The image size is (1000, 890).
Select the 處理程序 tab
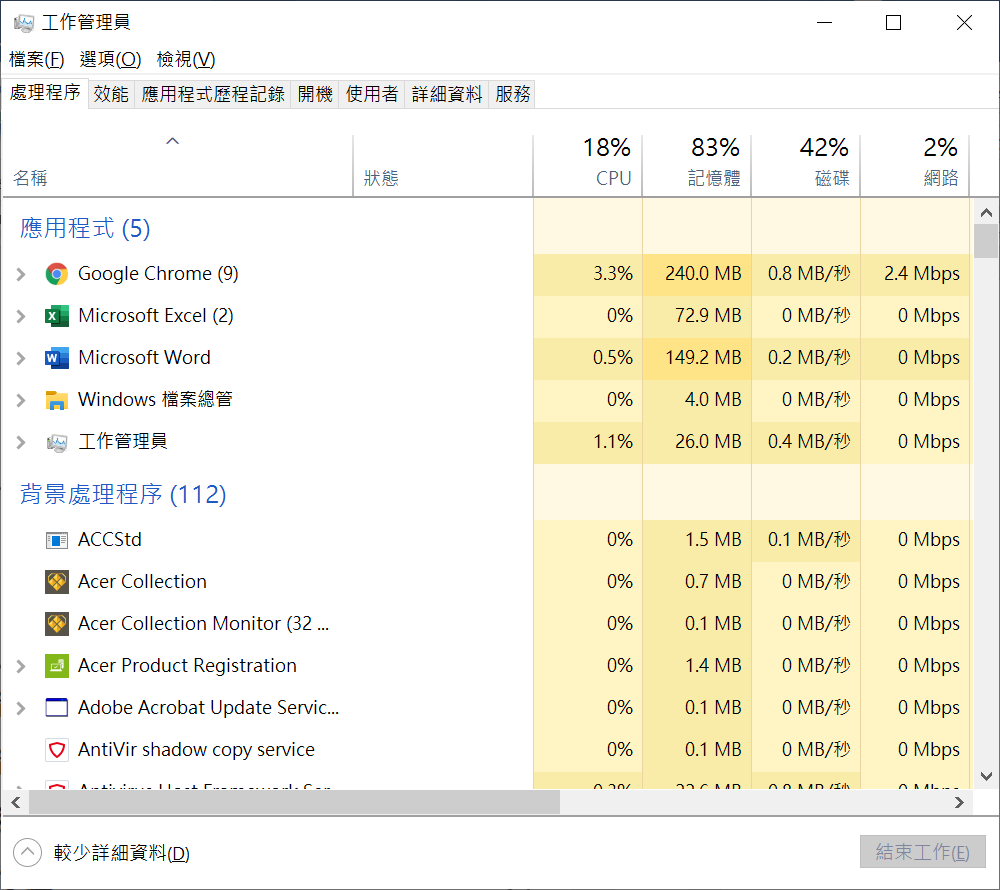pos(45,93)
